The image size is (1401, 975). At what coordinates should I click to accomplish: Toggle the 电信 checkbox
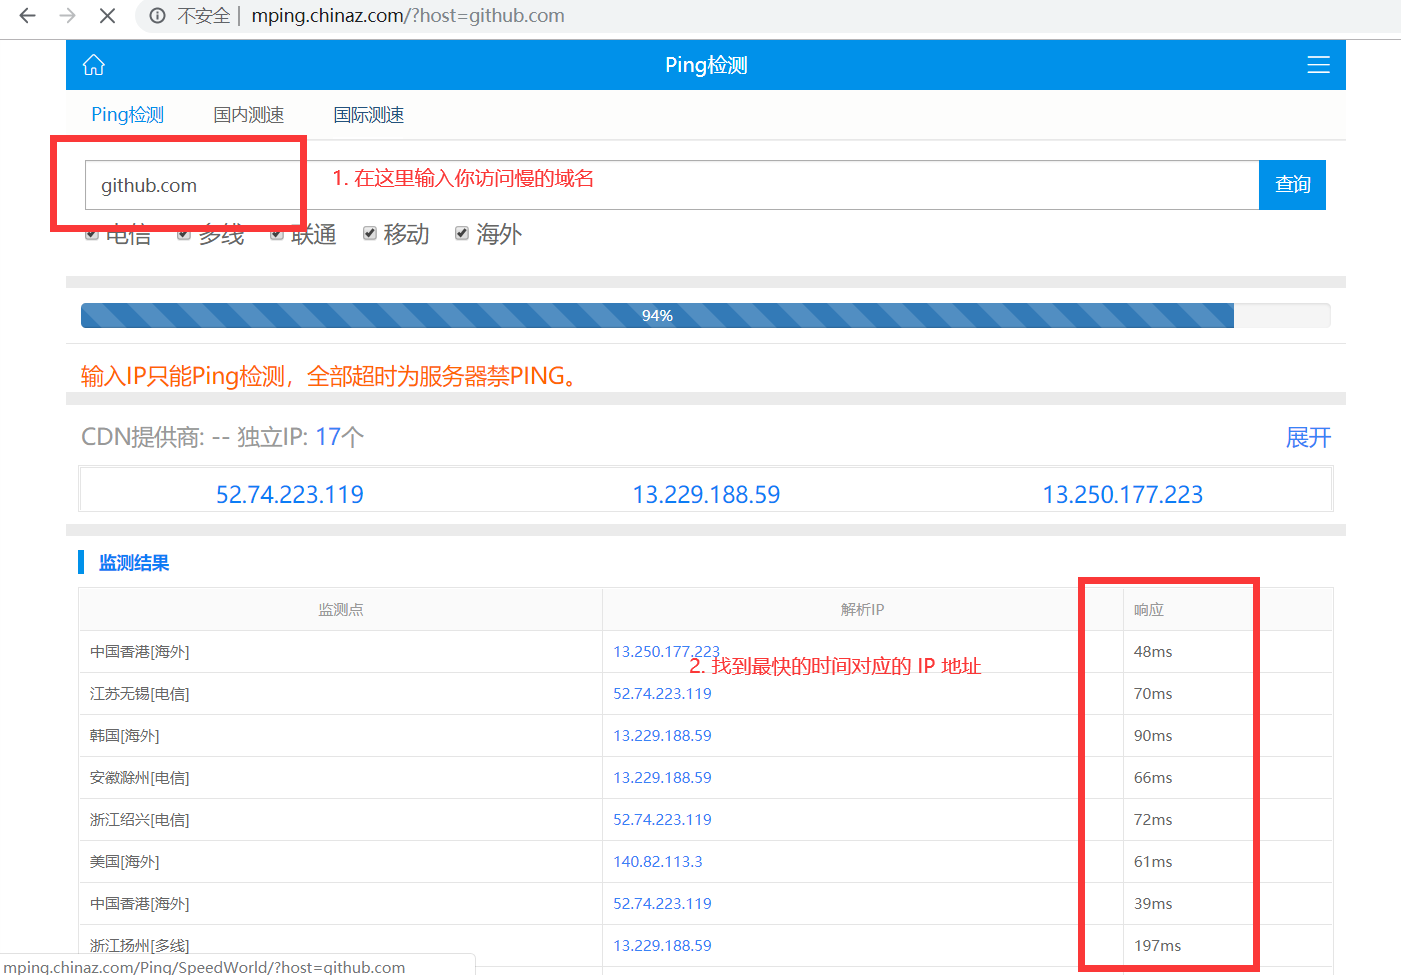click(x=92, y=234)
